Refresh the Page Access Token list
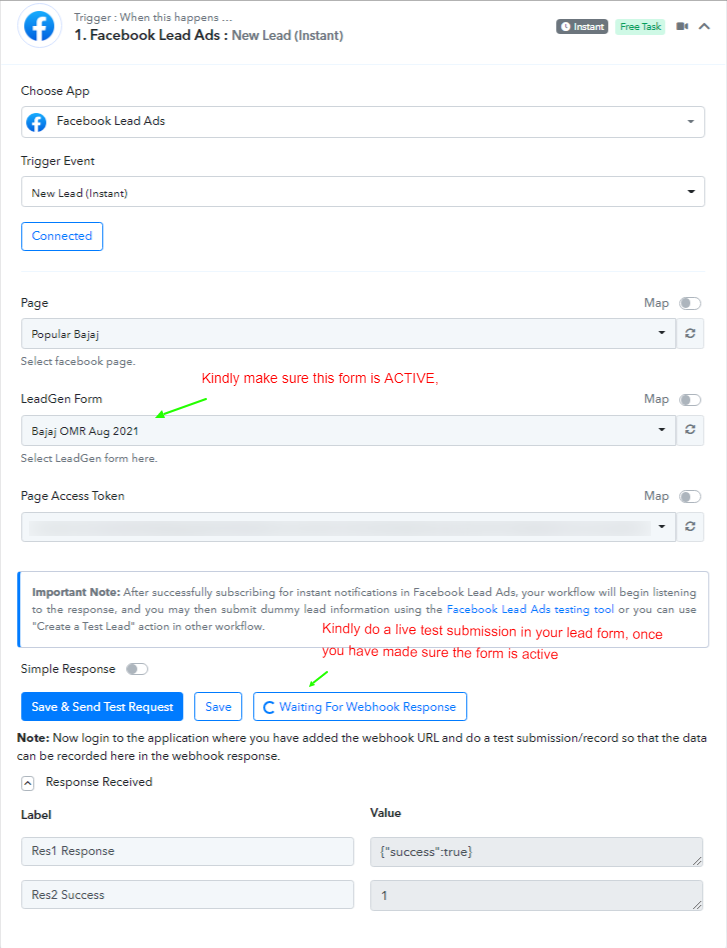 pyautogui.click(x=690, y=527)
